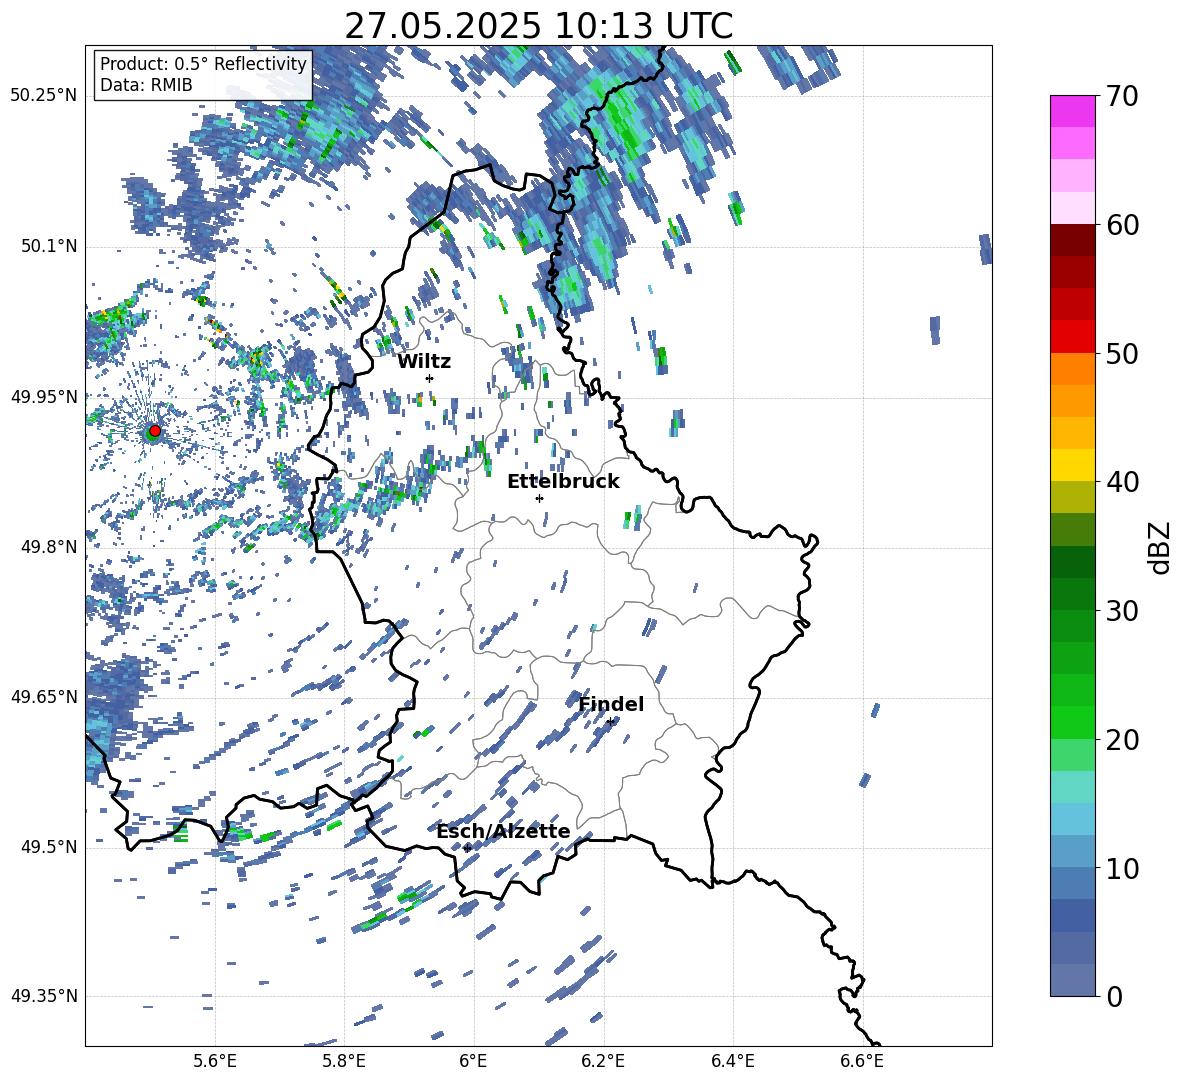Click the Wiltz cross marker
1184x1081 pixels.
point(430,378)
